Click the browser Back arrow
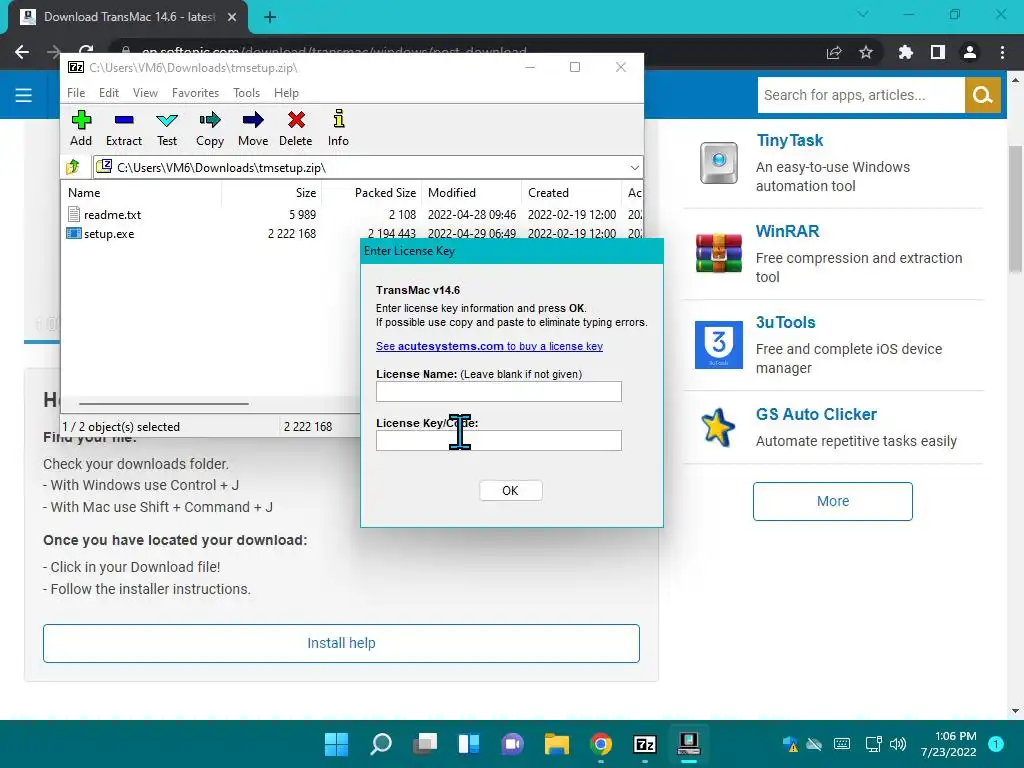 click(x=22, y=52)
